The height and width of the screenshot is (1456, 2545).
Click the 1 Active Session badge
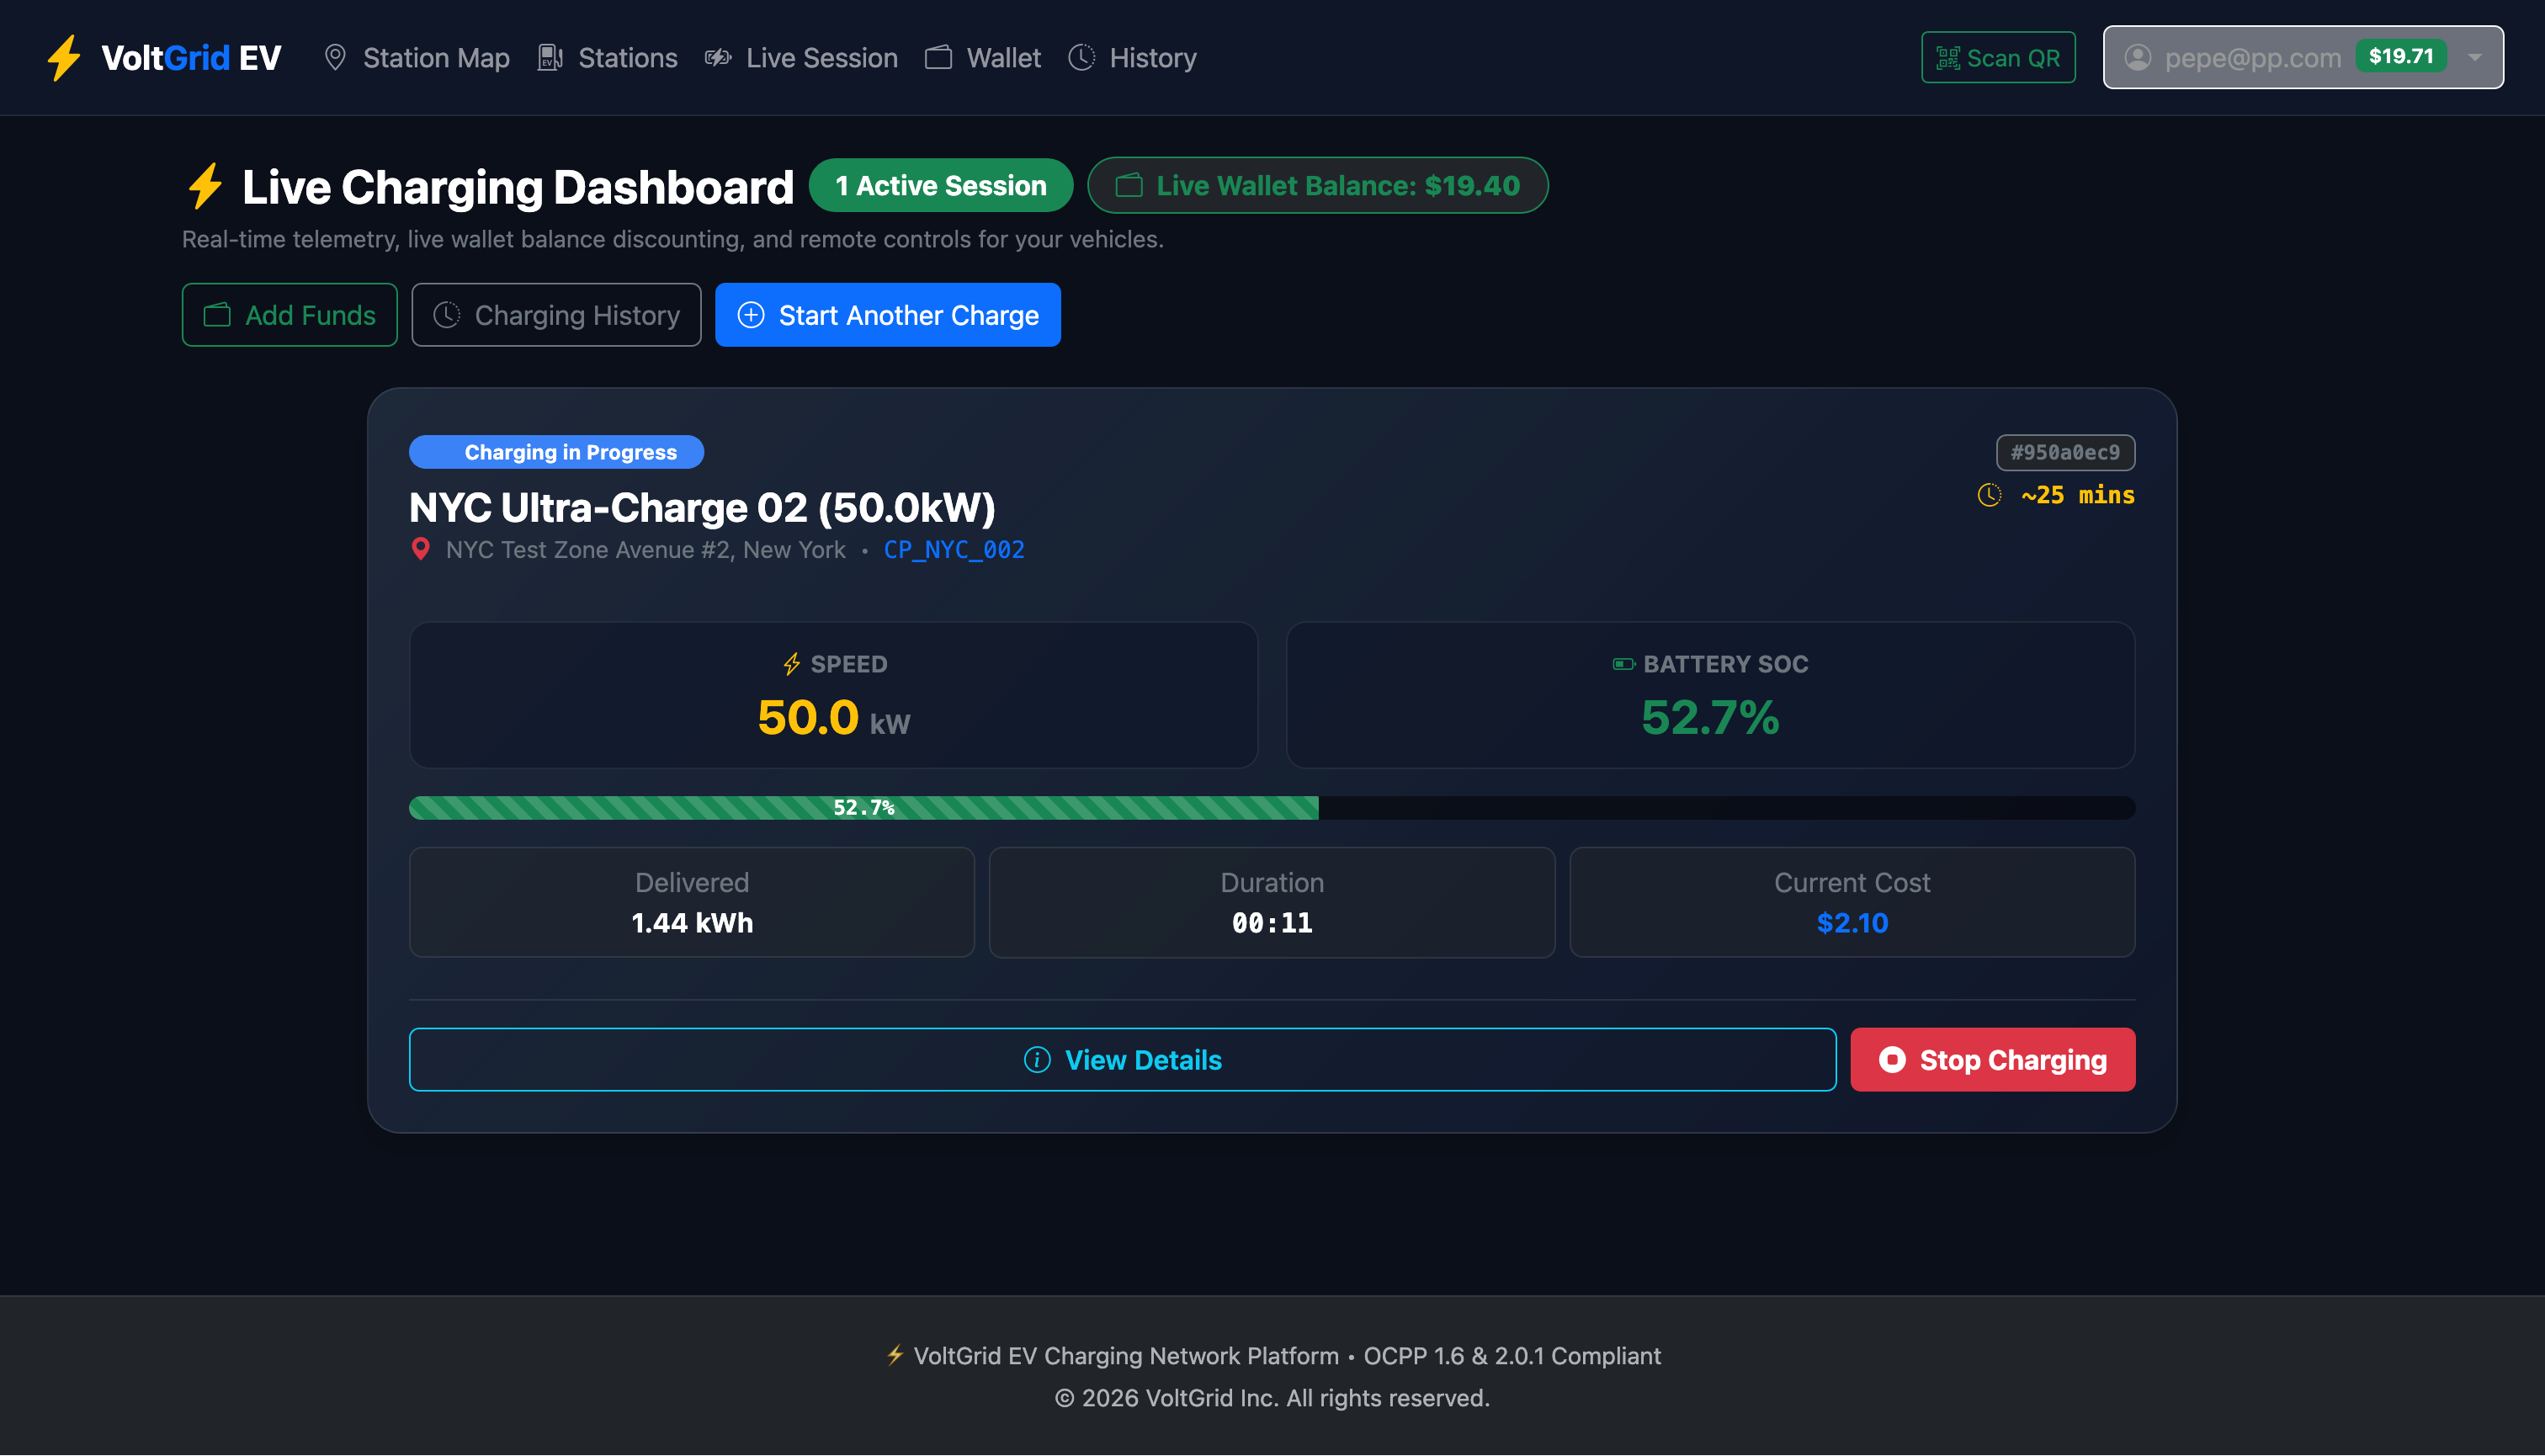(x=941, y=186)
